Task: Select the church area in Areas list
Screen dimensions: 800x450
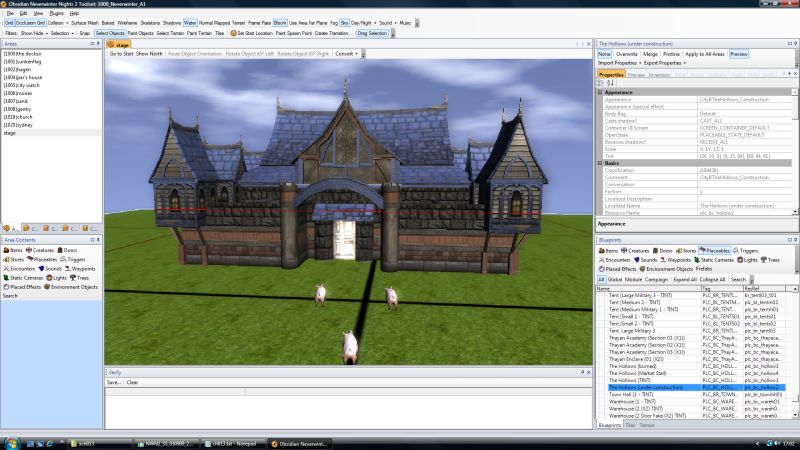Action: click(18, 117)
